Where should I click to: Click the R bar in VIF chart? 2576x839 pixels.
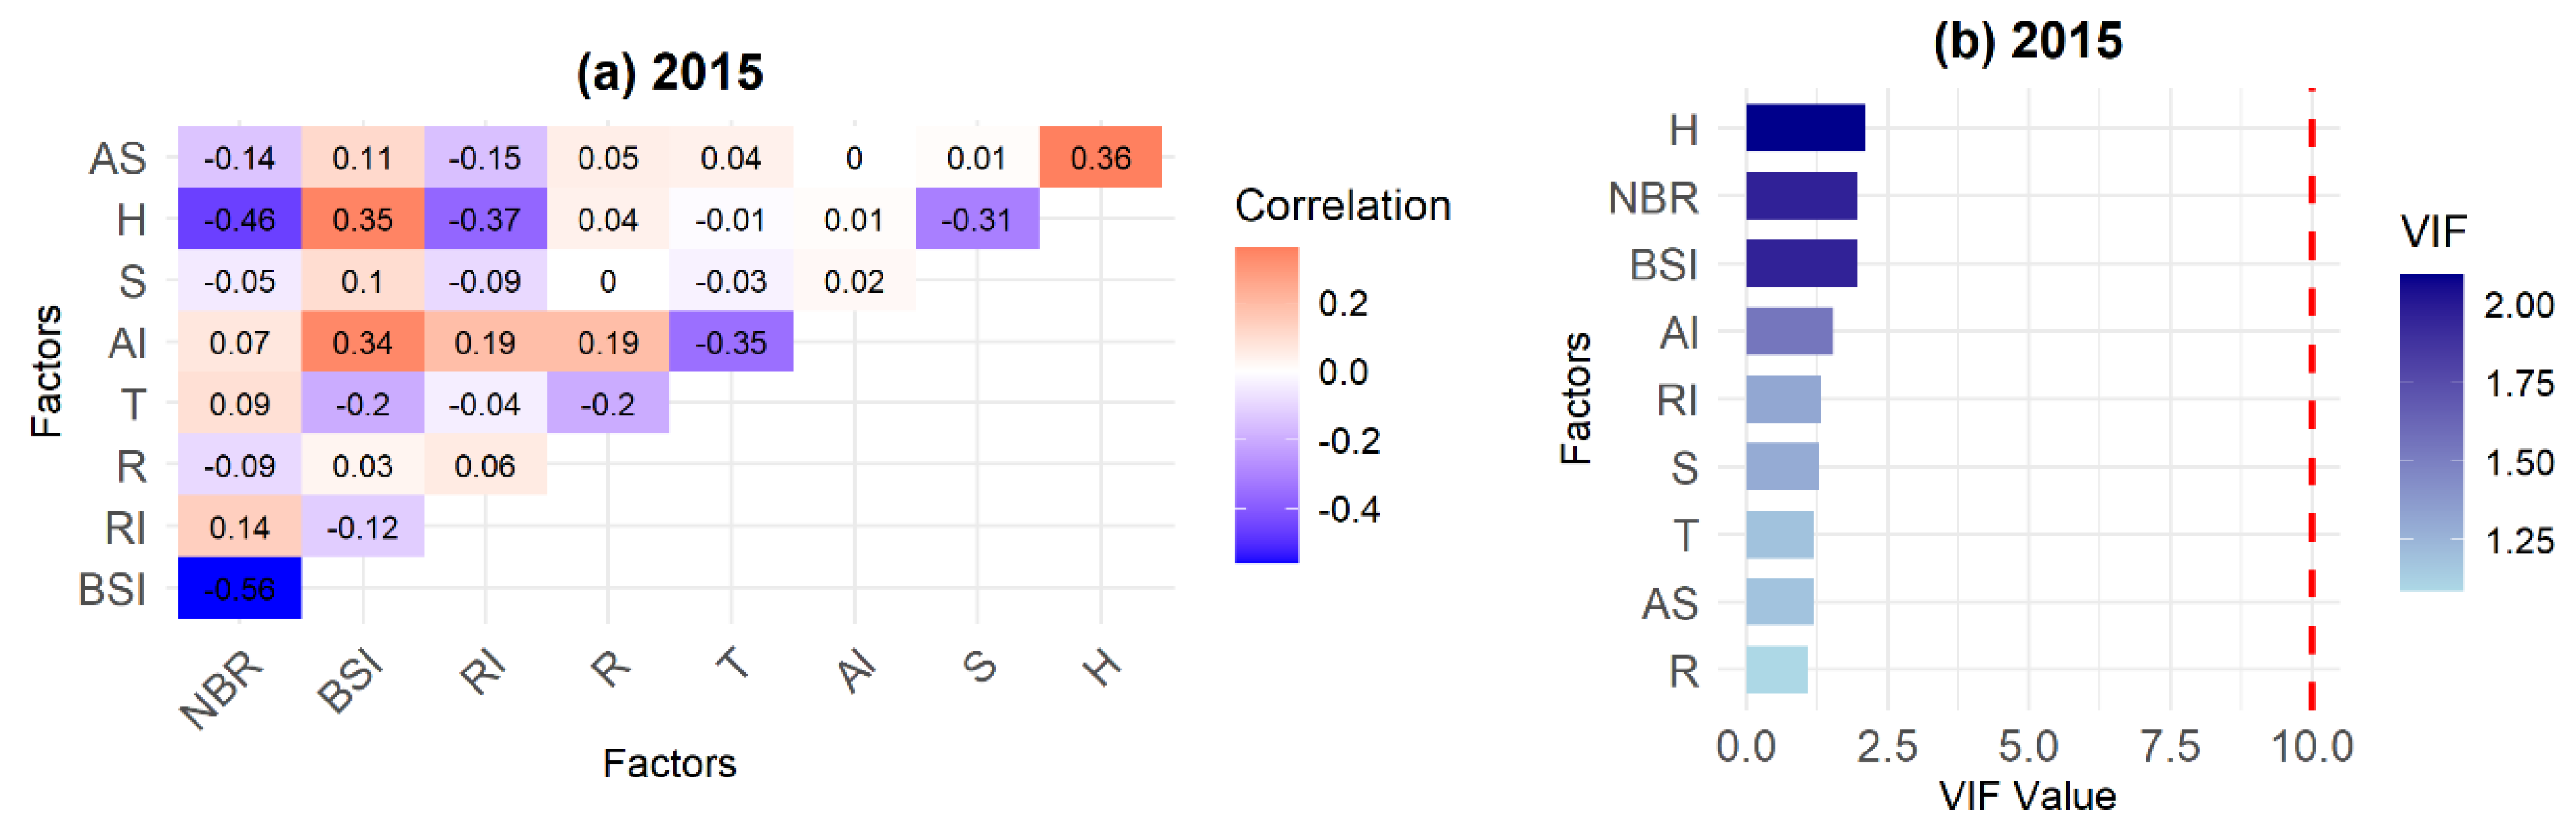tap(1777, 670)
